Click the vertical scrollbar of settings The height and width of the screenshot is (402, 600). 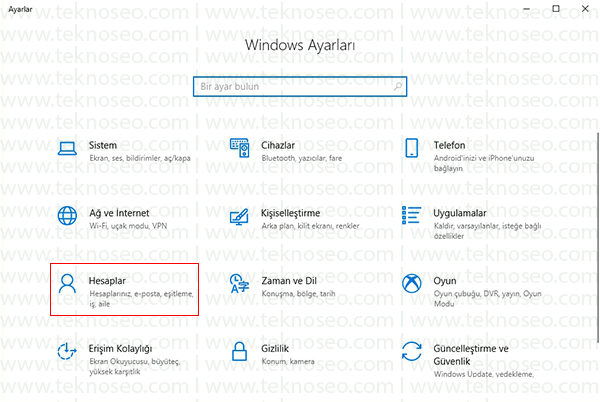pos(597,237)
